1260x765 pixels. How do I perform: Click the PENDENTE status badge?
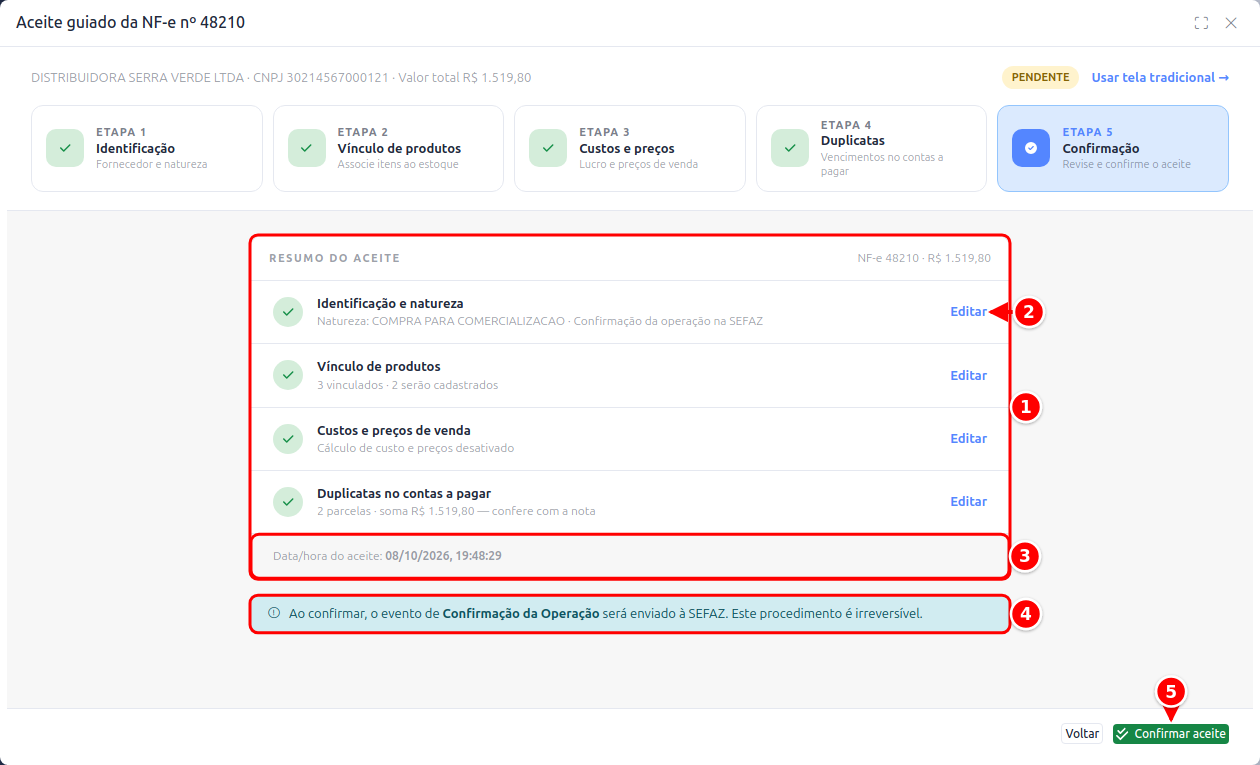tap(1040, 77)
